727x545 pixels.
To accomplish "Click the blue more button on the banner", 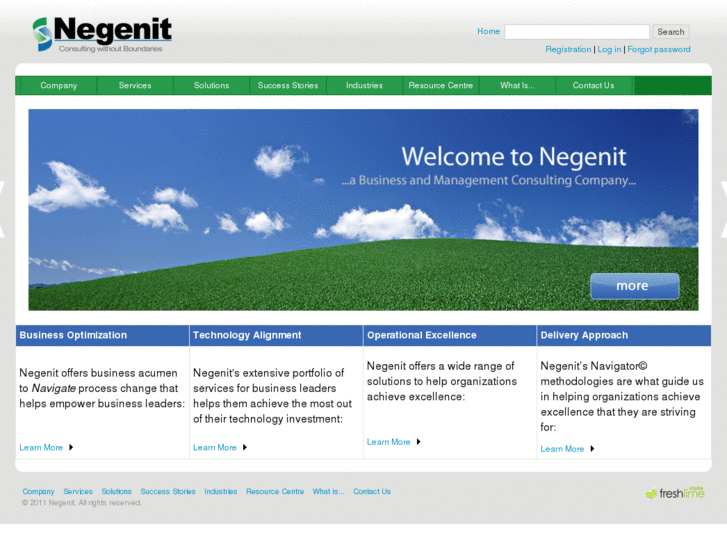I will coord(634,286).
